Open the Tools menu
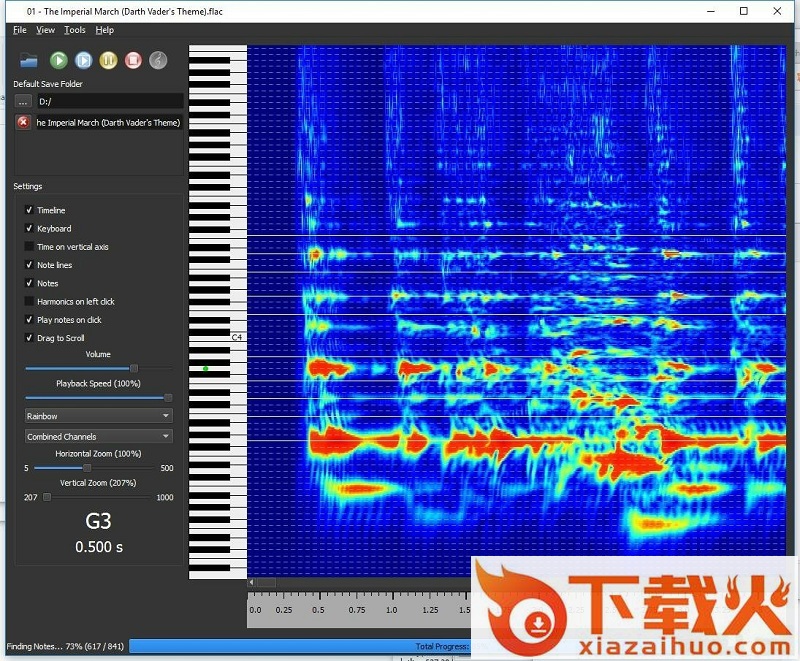800x661 pixels. coord(74,30)
